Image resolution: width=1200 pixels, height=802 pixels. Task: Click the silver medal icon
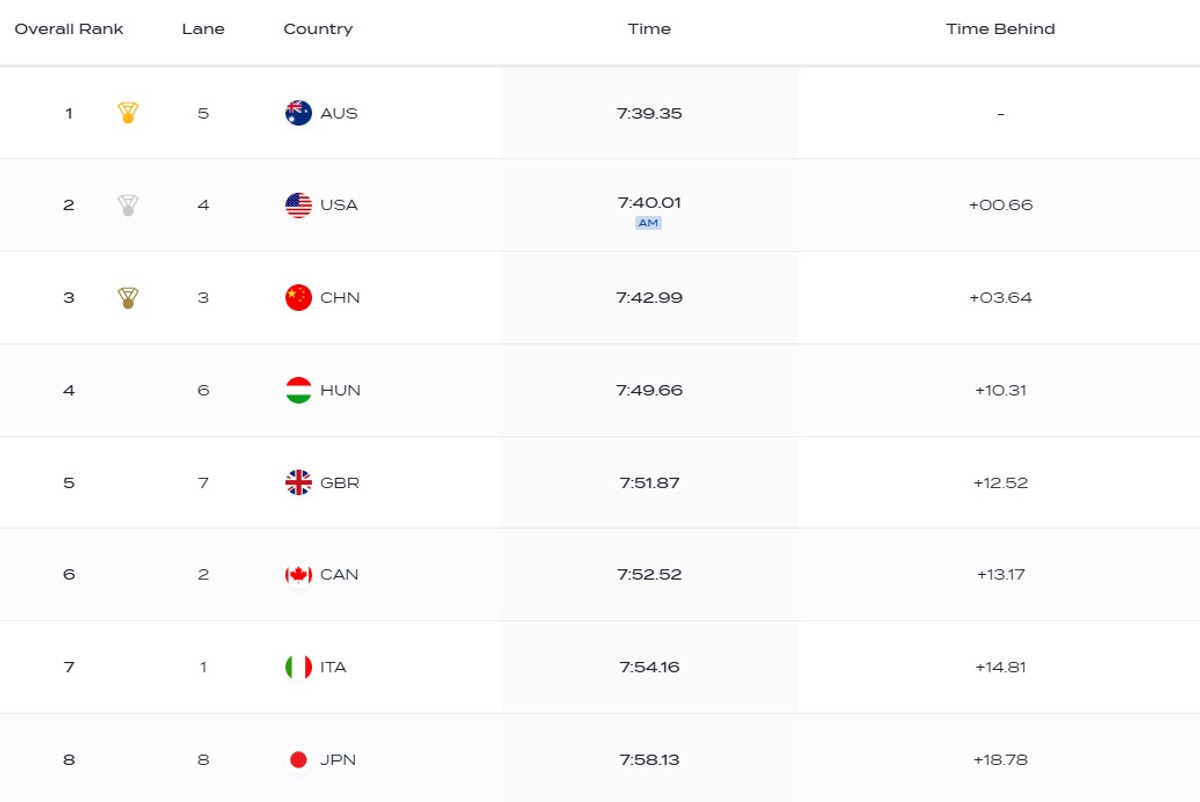(128, 205)
